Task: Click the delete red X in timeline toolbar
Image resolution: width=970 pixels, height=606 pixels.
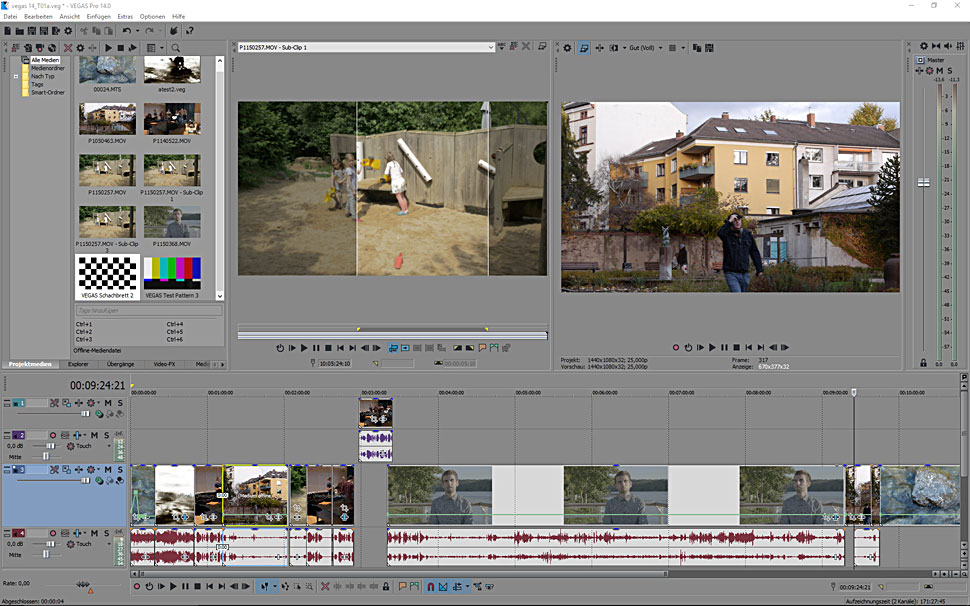Action: pos(324,586)
